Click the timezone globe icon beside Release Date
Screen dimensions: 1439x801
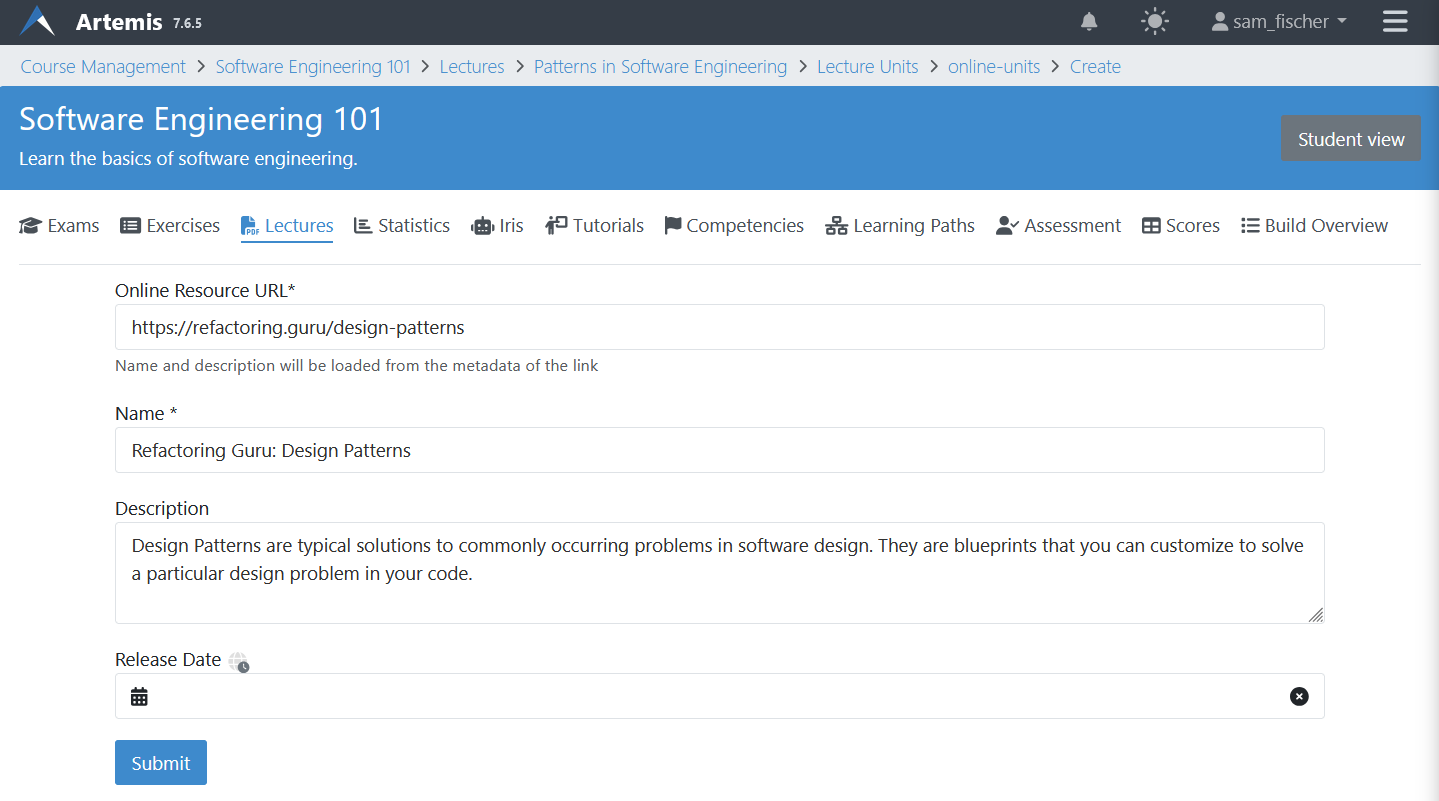pos(238,661)
